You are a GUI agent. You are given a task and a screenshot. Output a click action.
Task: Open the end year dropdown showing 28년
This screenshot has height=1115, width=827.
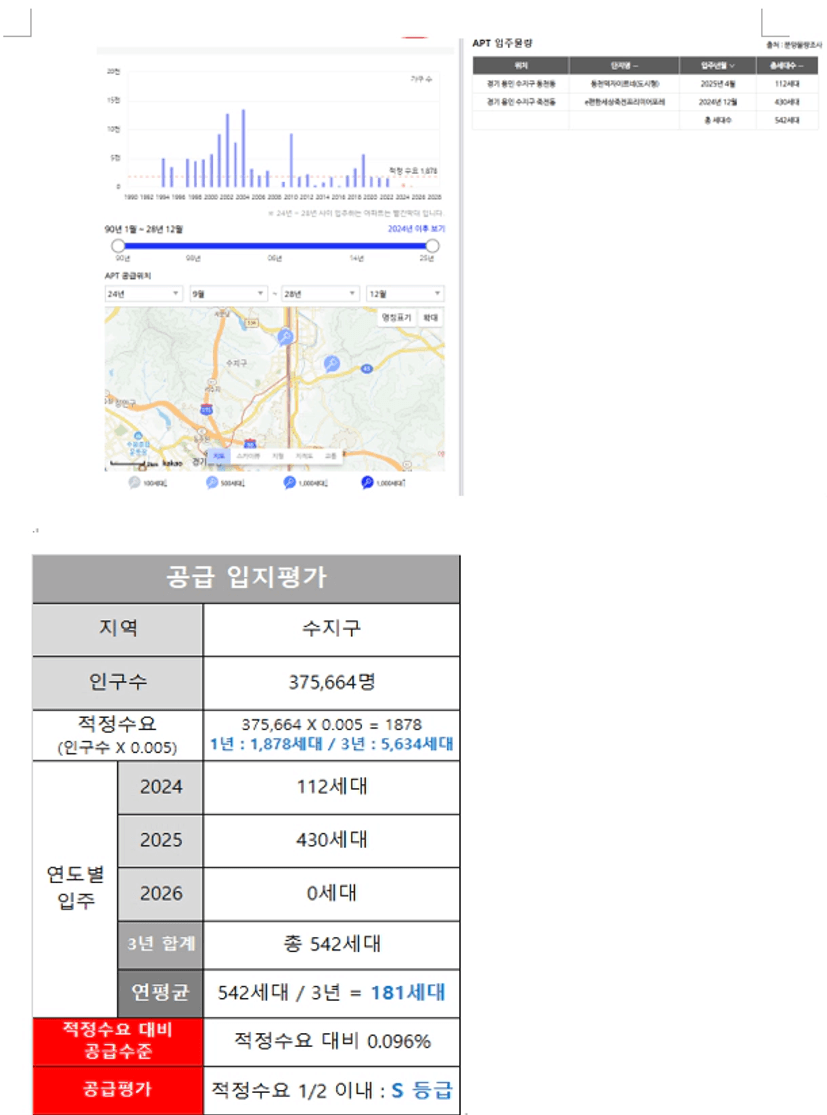[320, 294]
